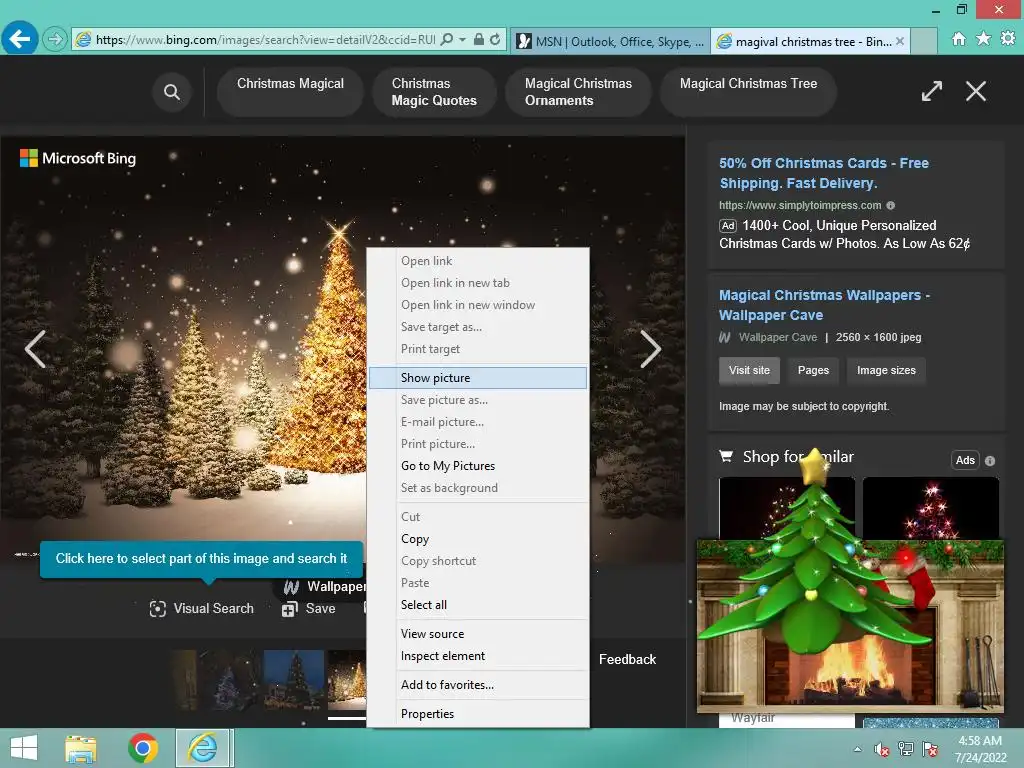The width and height of the screenshot is (1024, 768).
Task: Select Show picture menu item
Action: (478, 378)
